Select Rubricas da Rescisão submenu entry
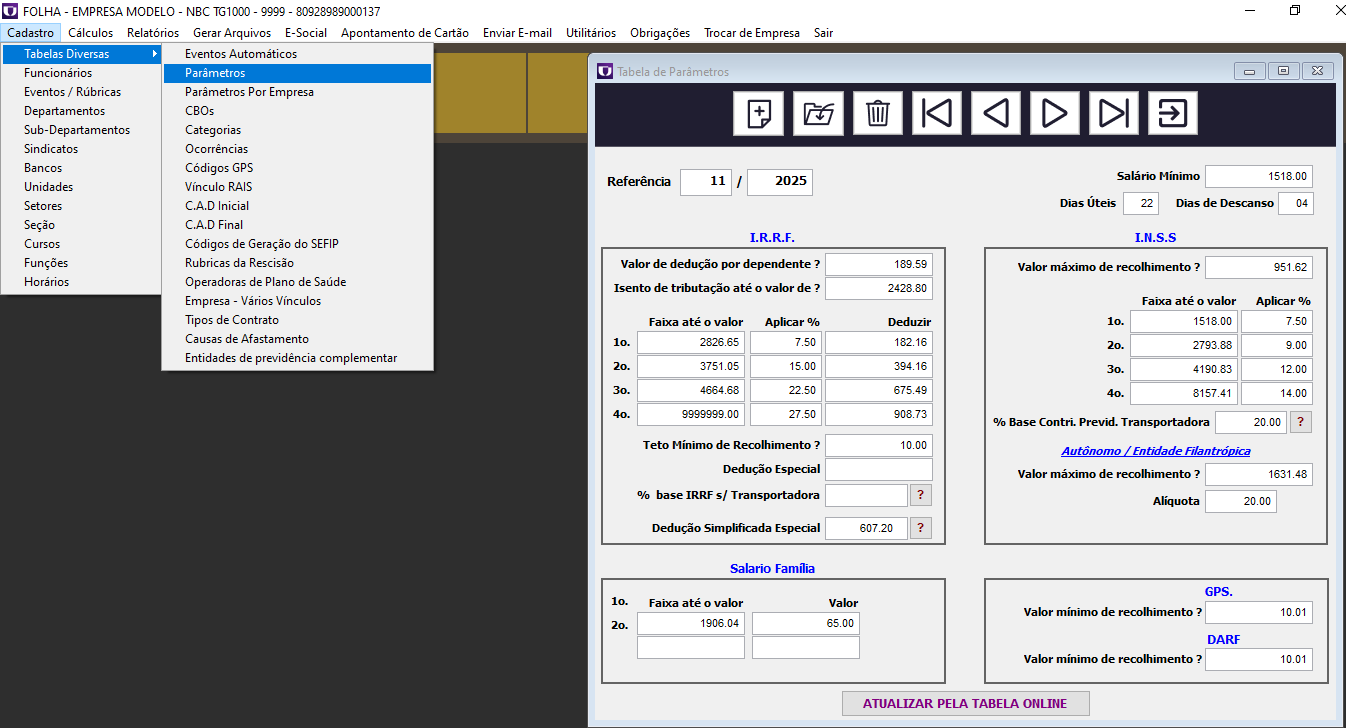 (298, 263)
